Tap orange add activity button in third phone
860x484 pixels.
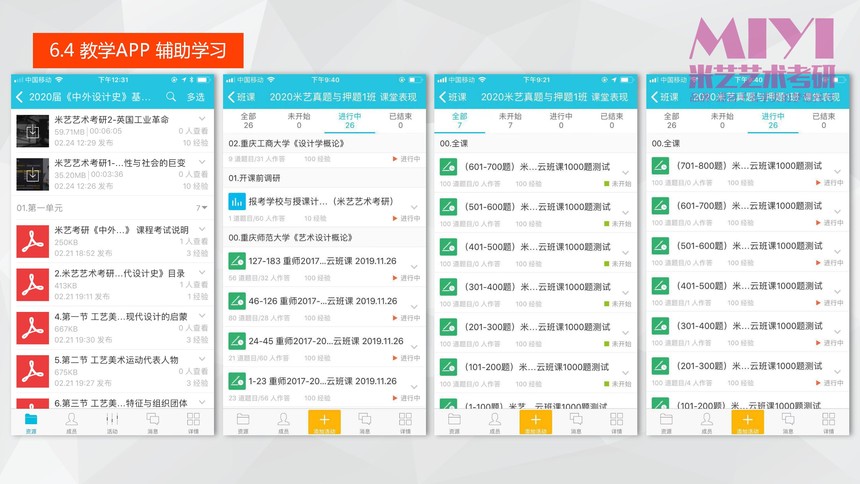click(535, 422)
